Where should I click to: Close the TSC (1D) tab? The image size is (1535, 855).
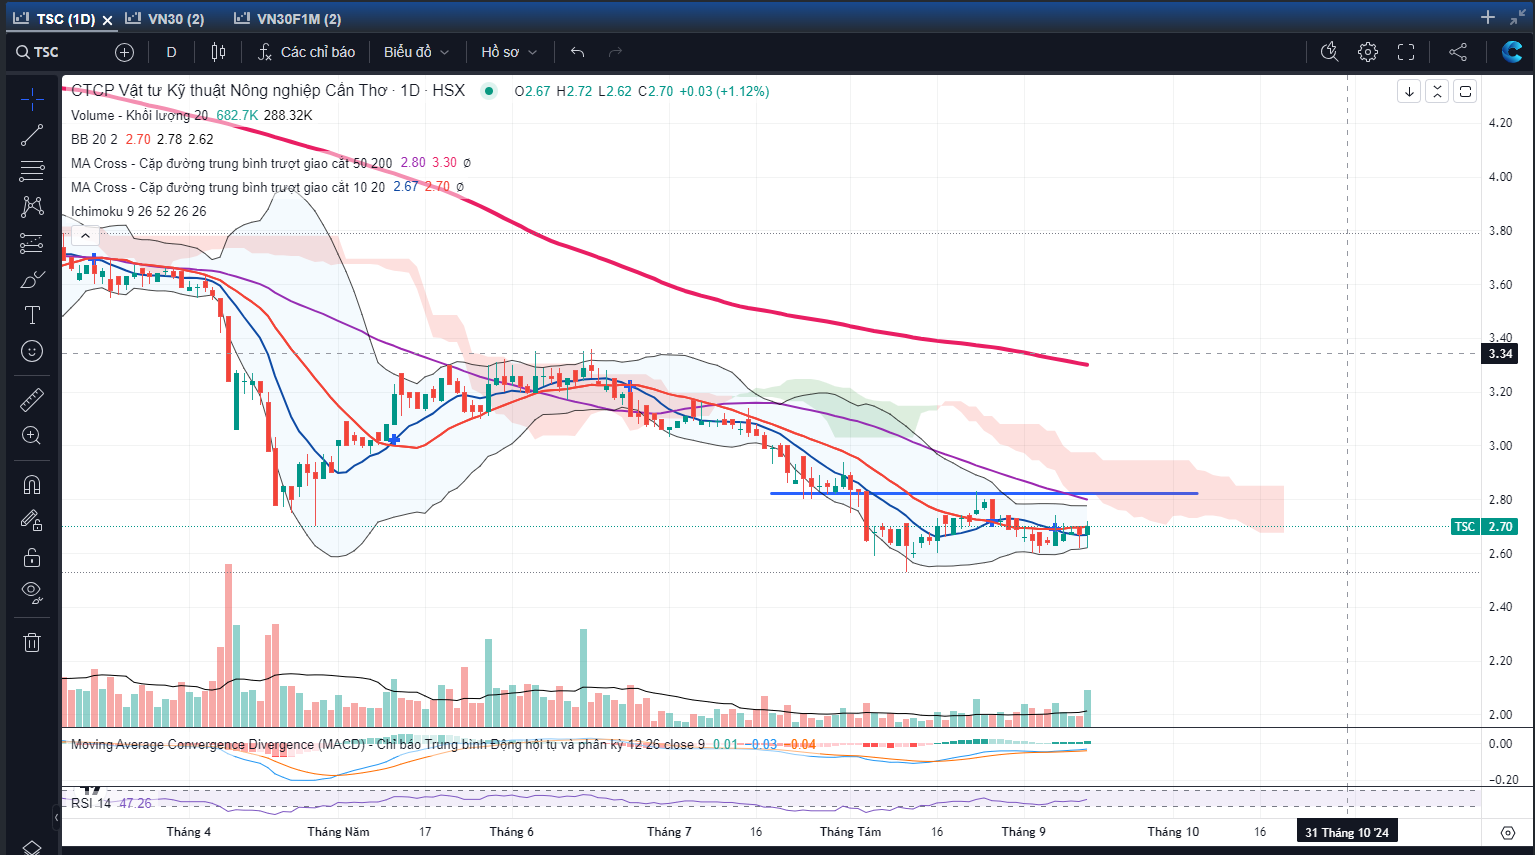coord(107,20)
